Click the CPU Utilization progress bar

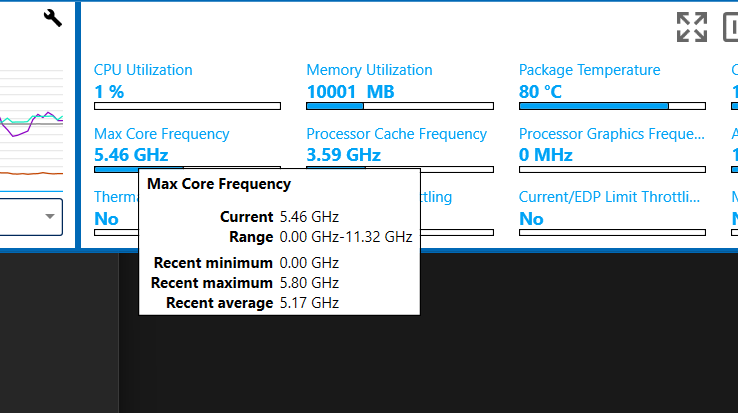pyautogui.click(x=187, y=106)
